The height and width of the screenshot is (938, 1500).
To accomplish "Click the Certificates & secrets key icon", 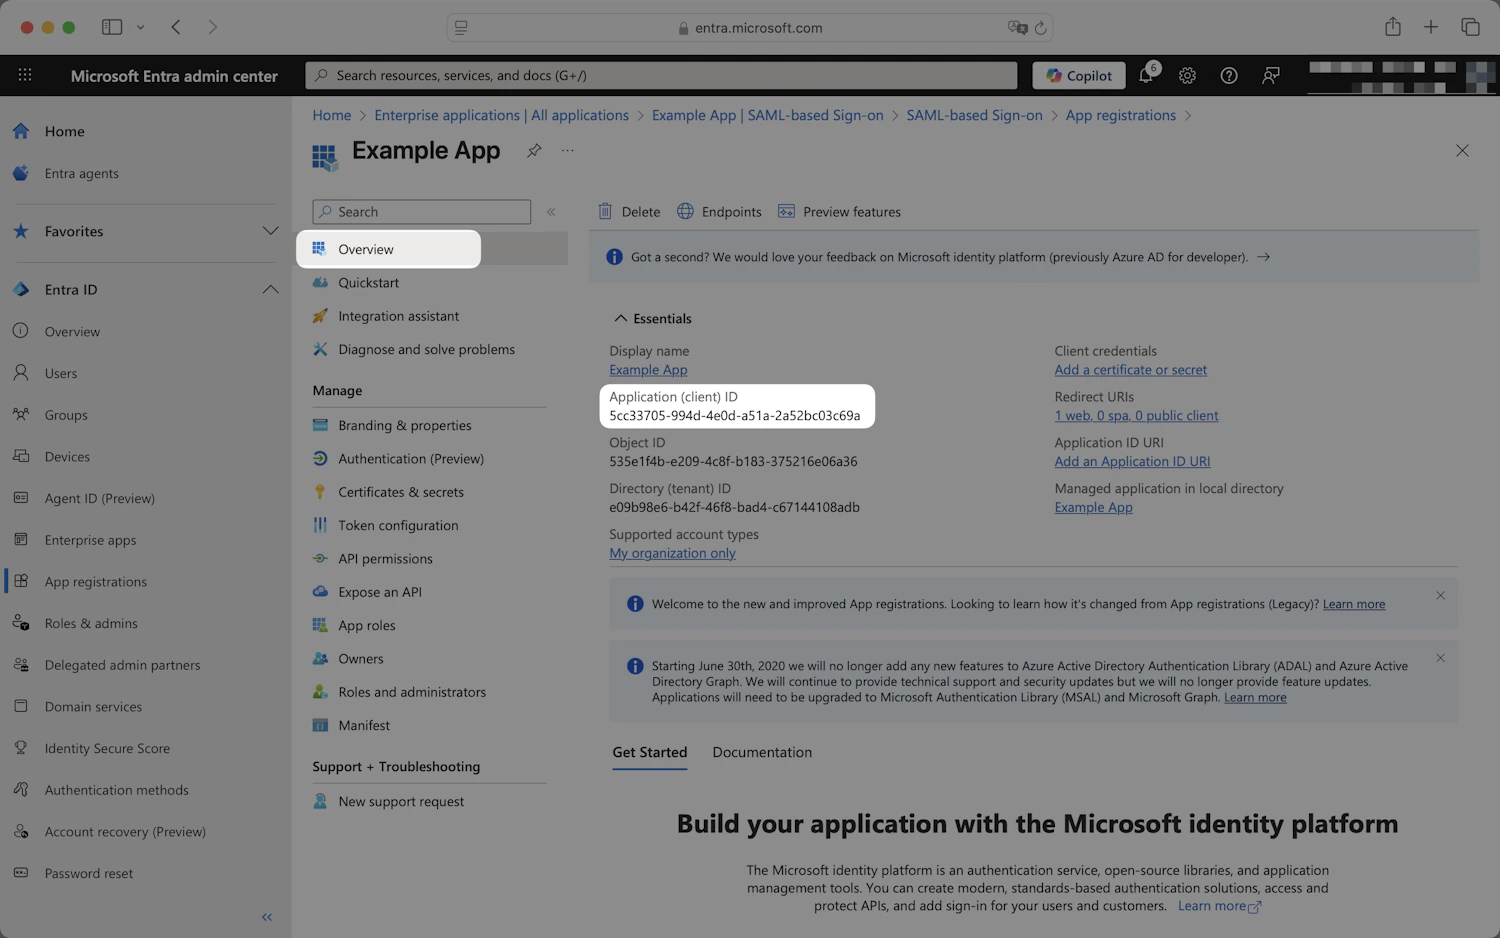I will pyautogui.click(x=320, y=492).
